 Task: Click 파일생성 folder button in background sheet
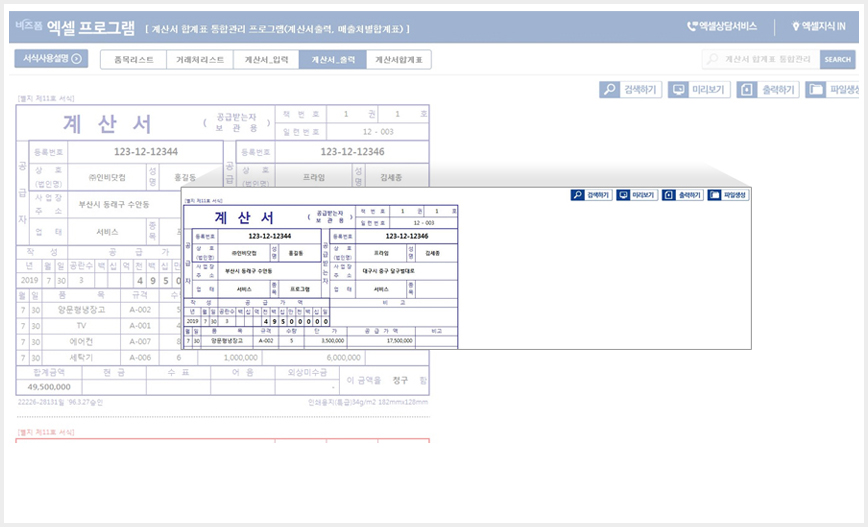point(832,90)
